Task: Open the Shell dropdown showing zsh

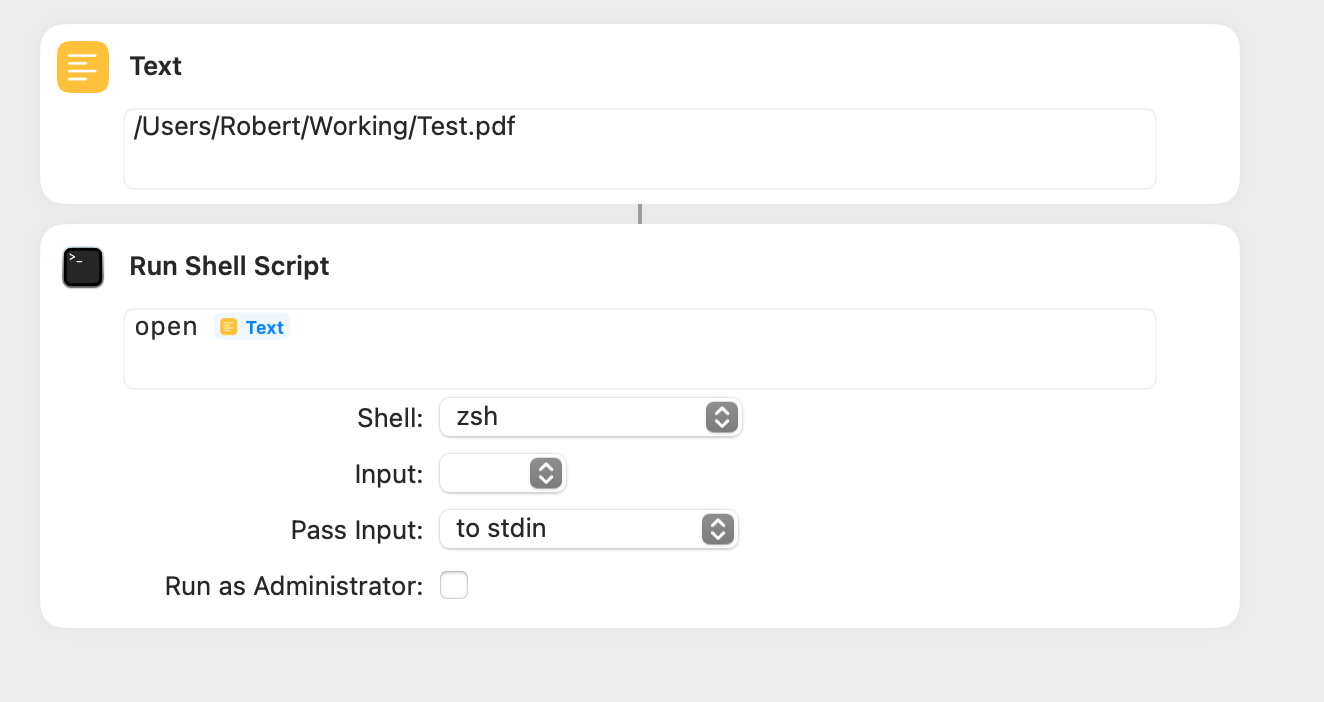Action: coord(590,417)
